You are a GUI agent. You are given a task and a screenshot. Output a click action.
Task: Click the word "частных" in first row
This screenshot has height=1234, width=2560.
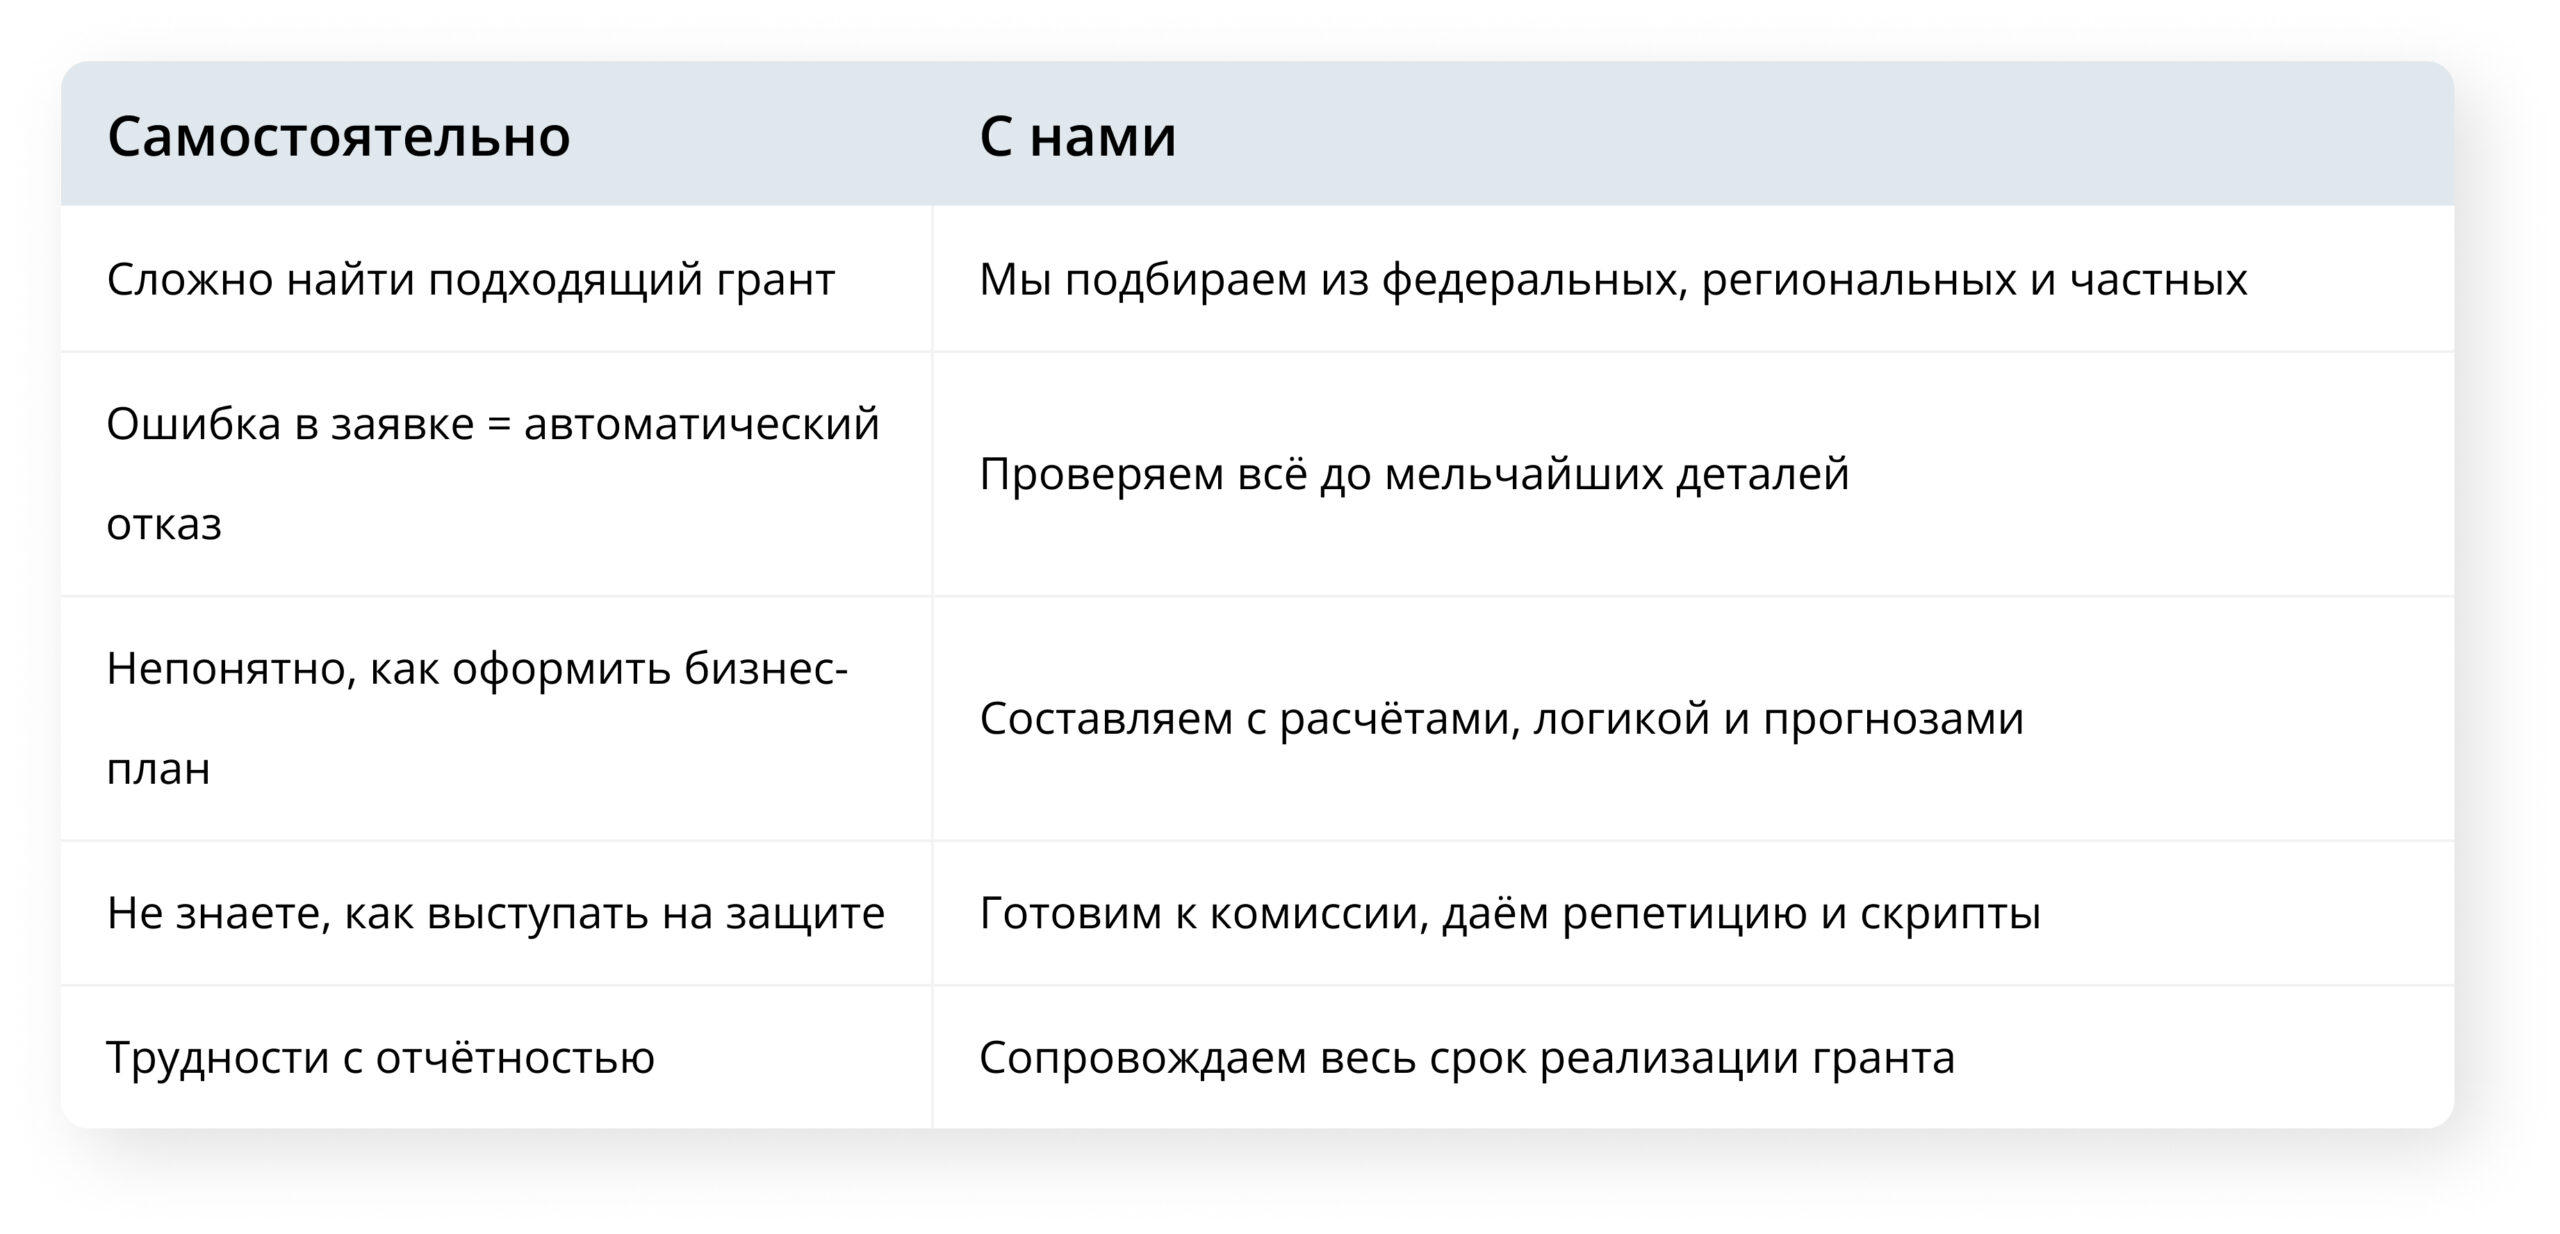click(x=2158, y=282)
